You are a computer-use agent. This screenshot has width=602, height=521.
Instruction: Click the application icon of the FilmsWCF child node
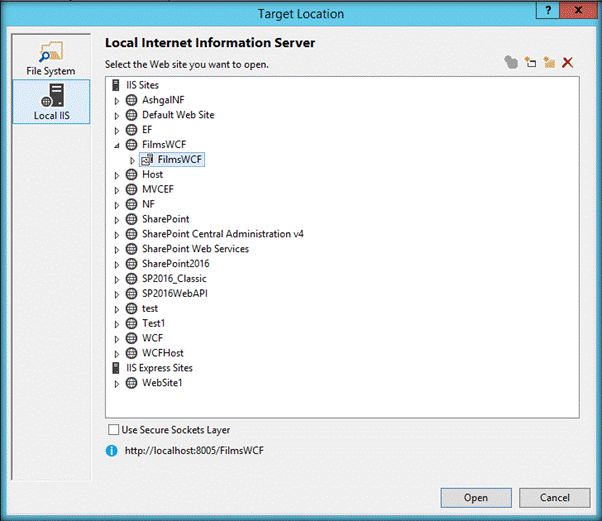click(x=147, y=160)
